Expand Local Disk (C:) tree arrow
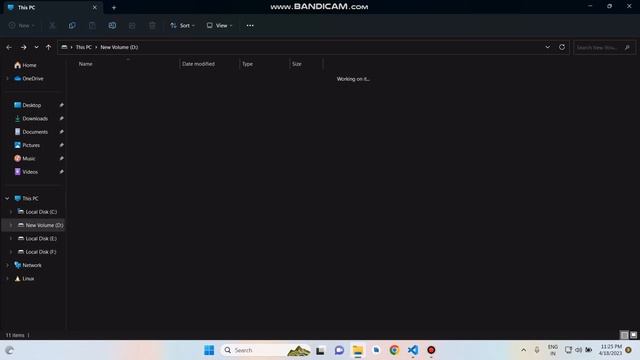Screen dimensions: 640x360 (x=11, y=212)
